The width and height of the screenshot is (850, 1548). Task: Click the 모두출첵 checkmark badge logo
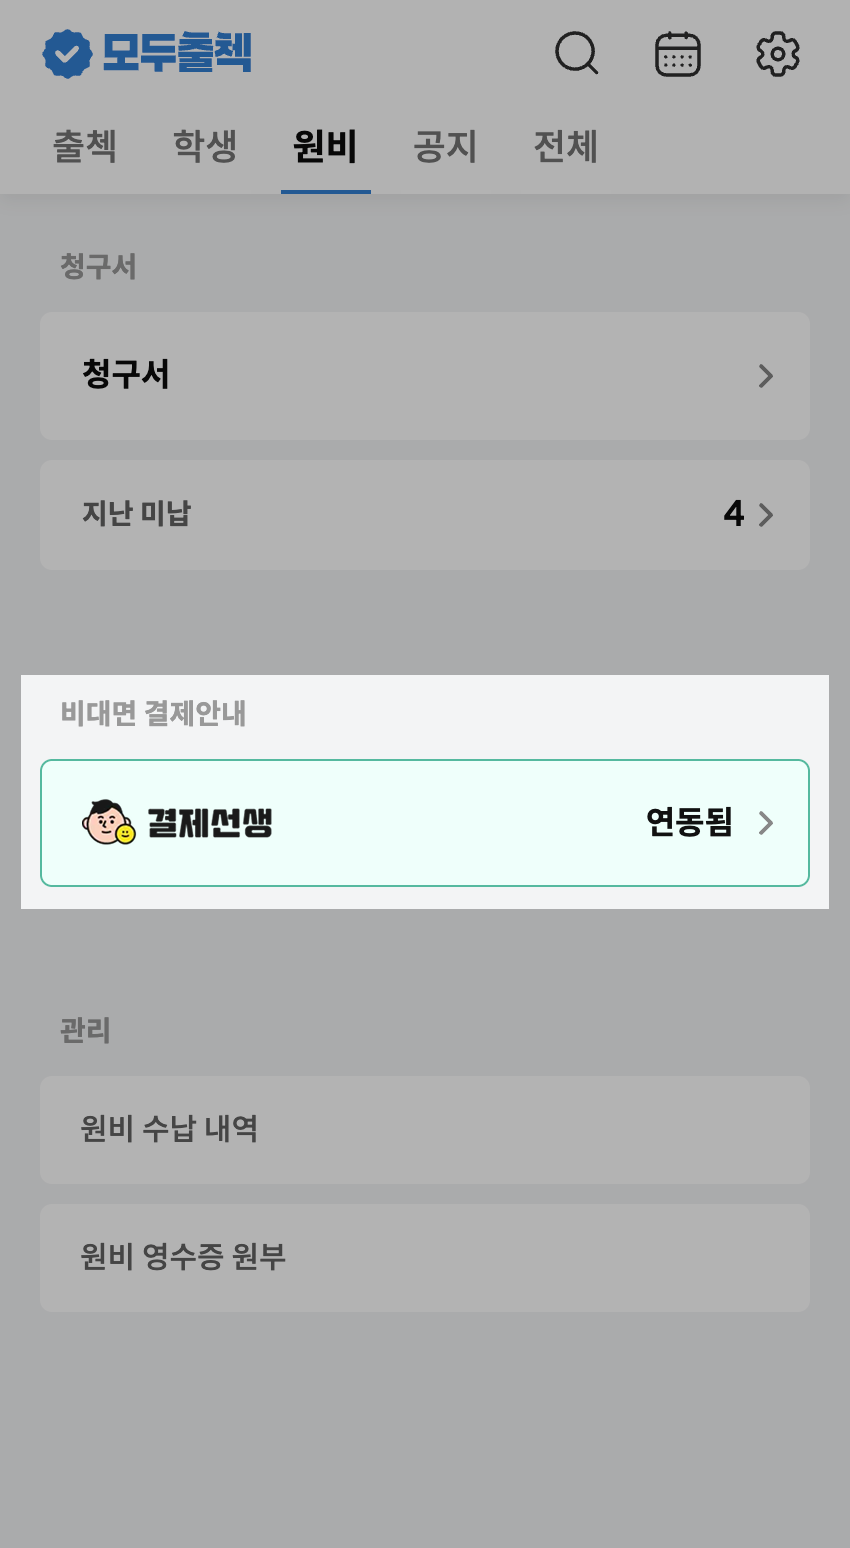[x=66, y=54]
